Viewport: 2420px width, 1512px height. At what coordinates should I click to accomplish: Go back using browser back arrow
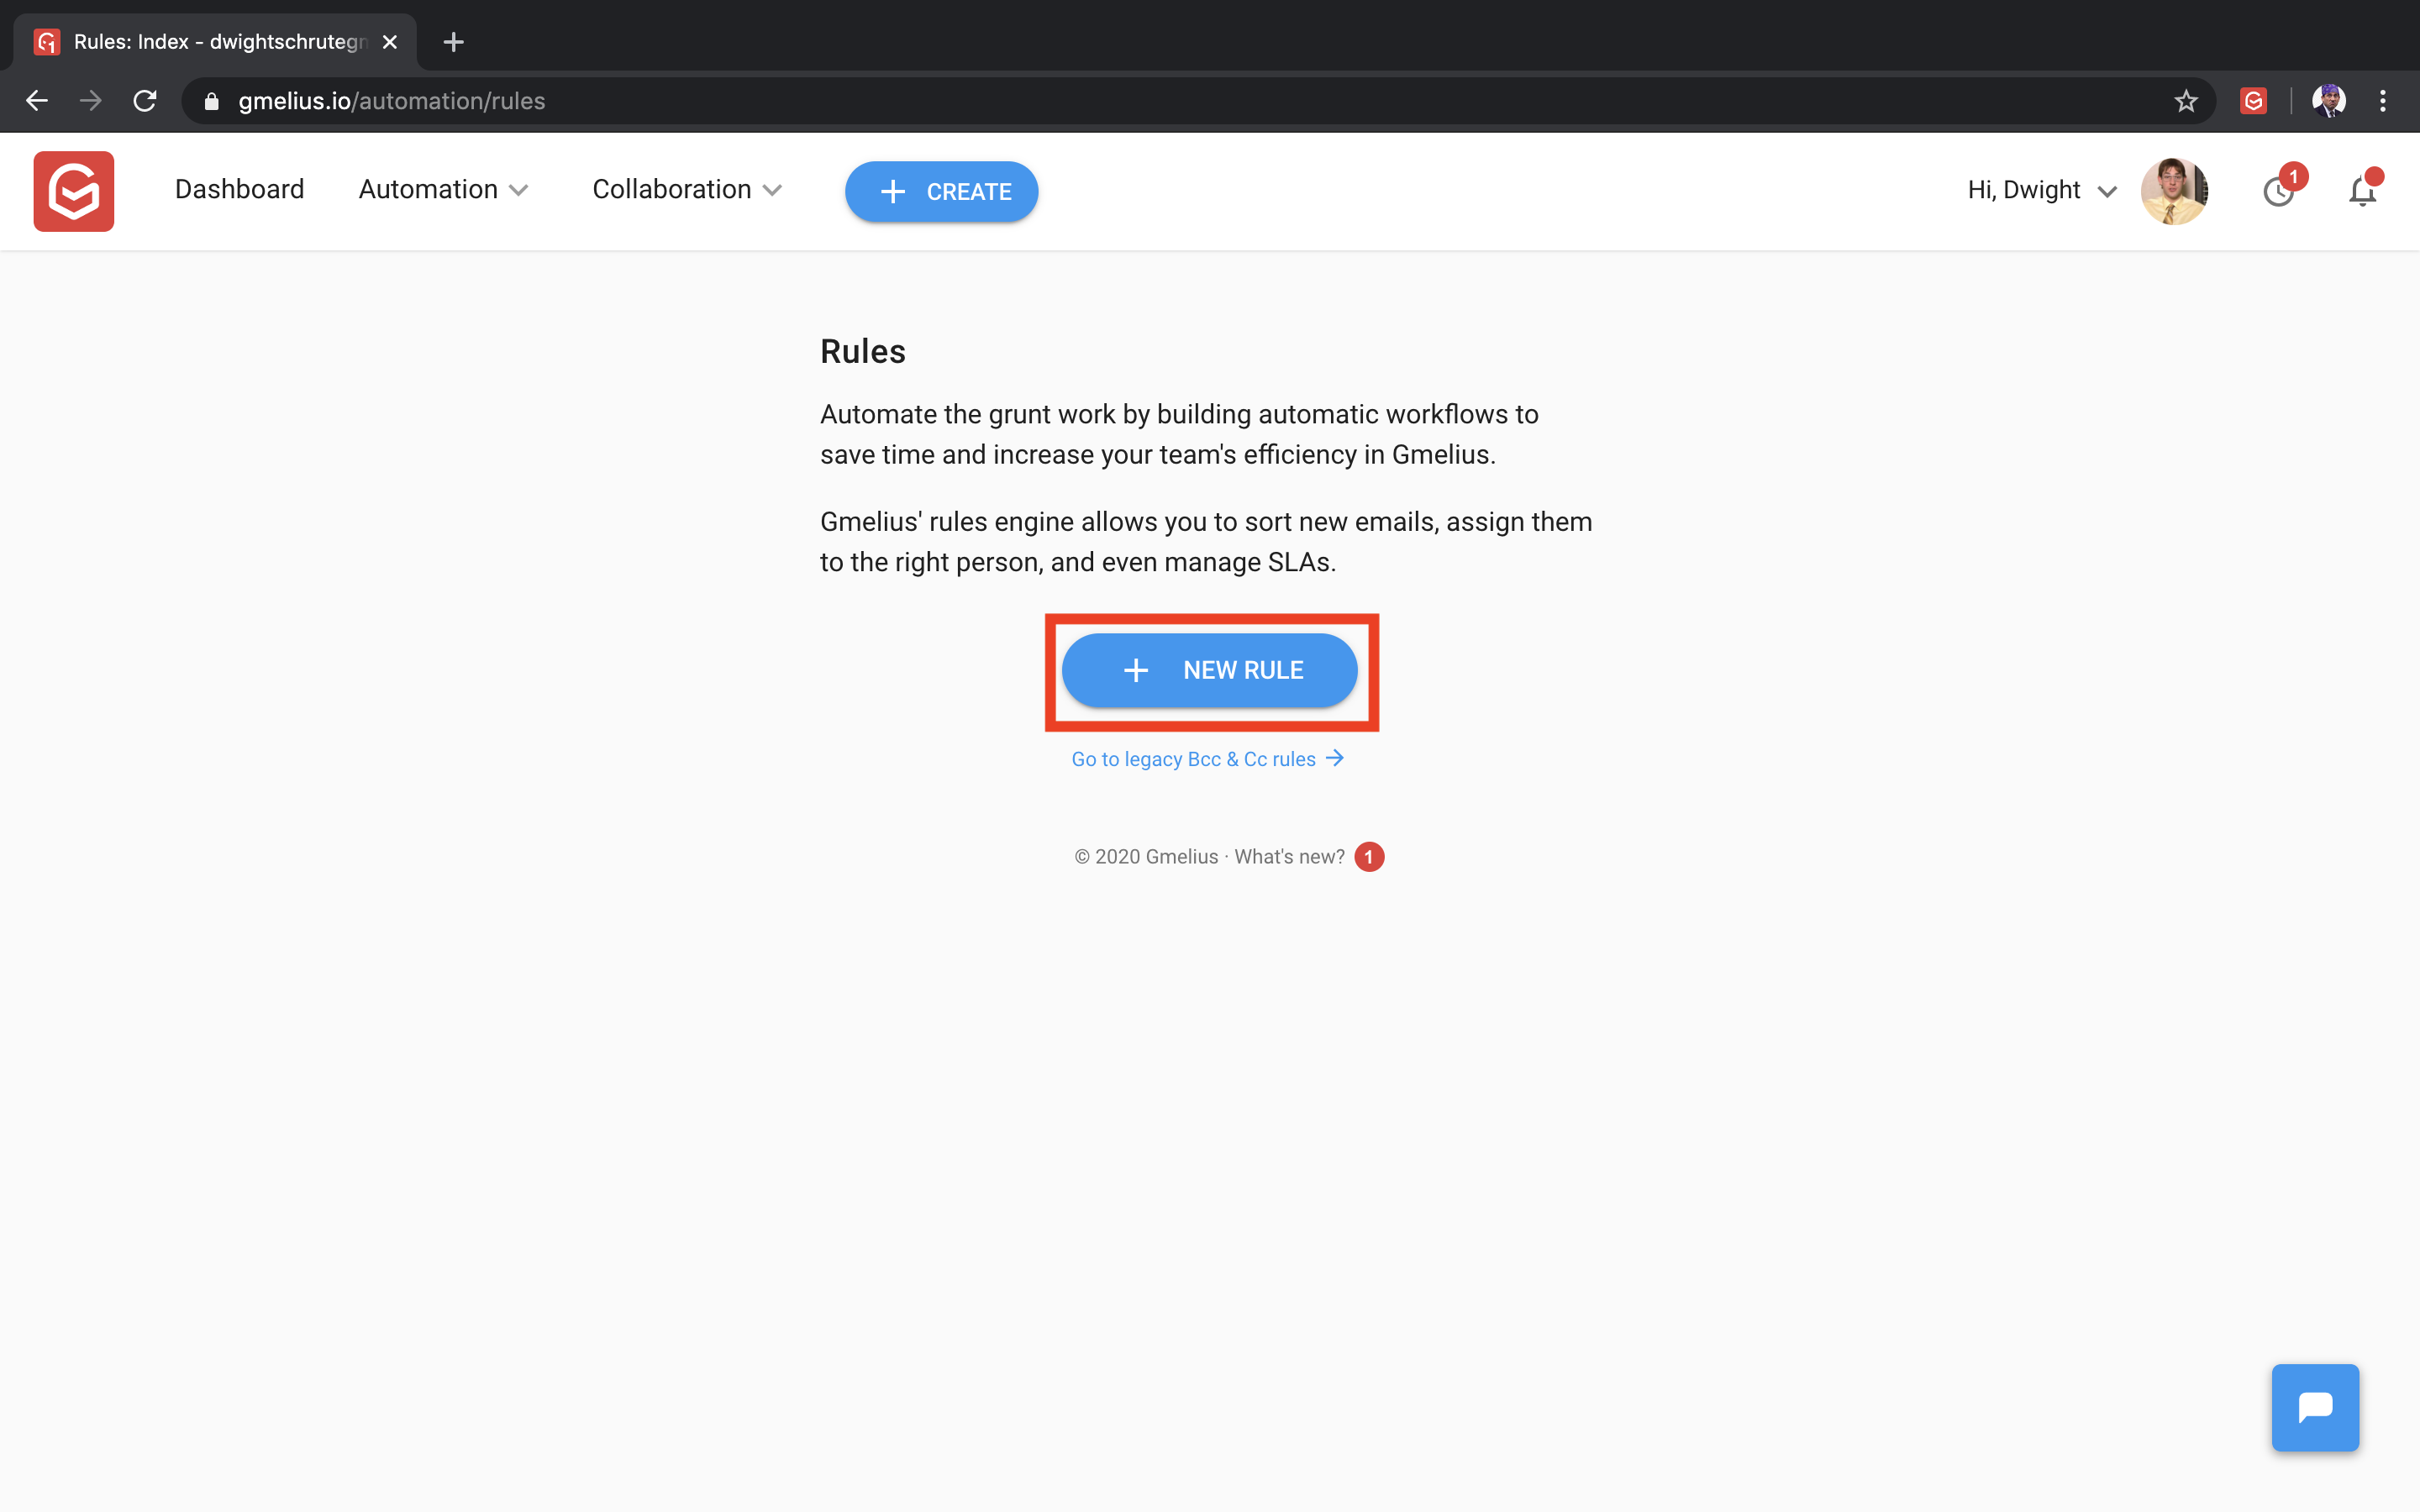click(x=37, y=101)
